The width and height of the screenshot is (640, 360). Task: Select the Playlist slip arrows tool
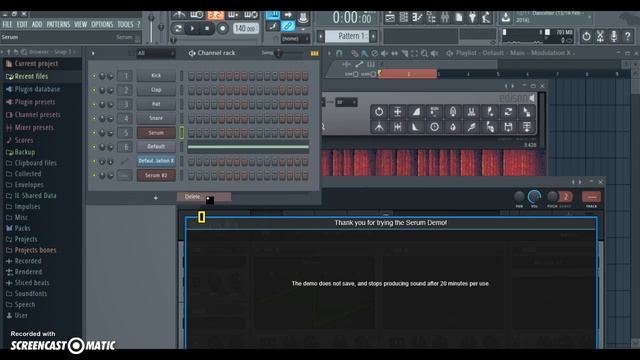pyautogui.click(x=394, y=53)
